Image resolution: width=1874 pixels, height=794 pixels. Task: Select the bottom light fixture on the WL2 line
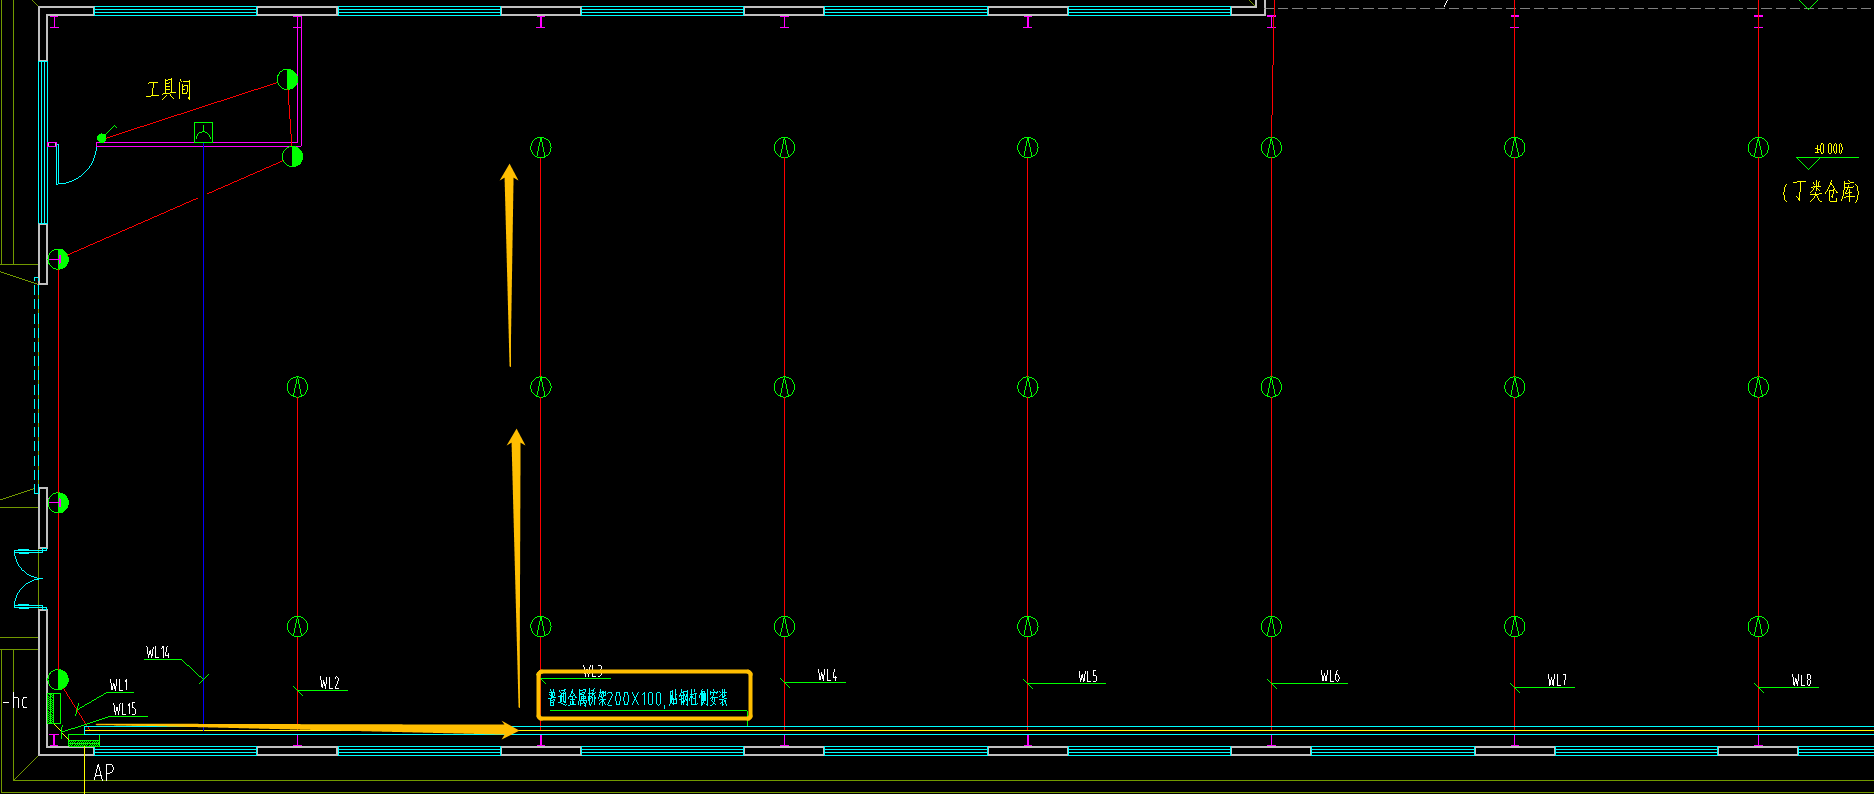(x=297, y=627)
